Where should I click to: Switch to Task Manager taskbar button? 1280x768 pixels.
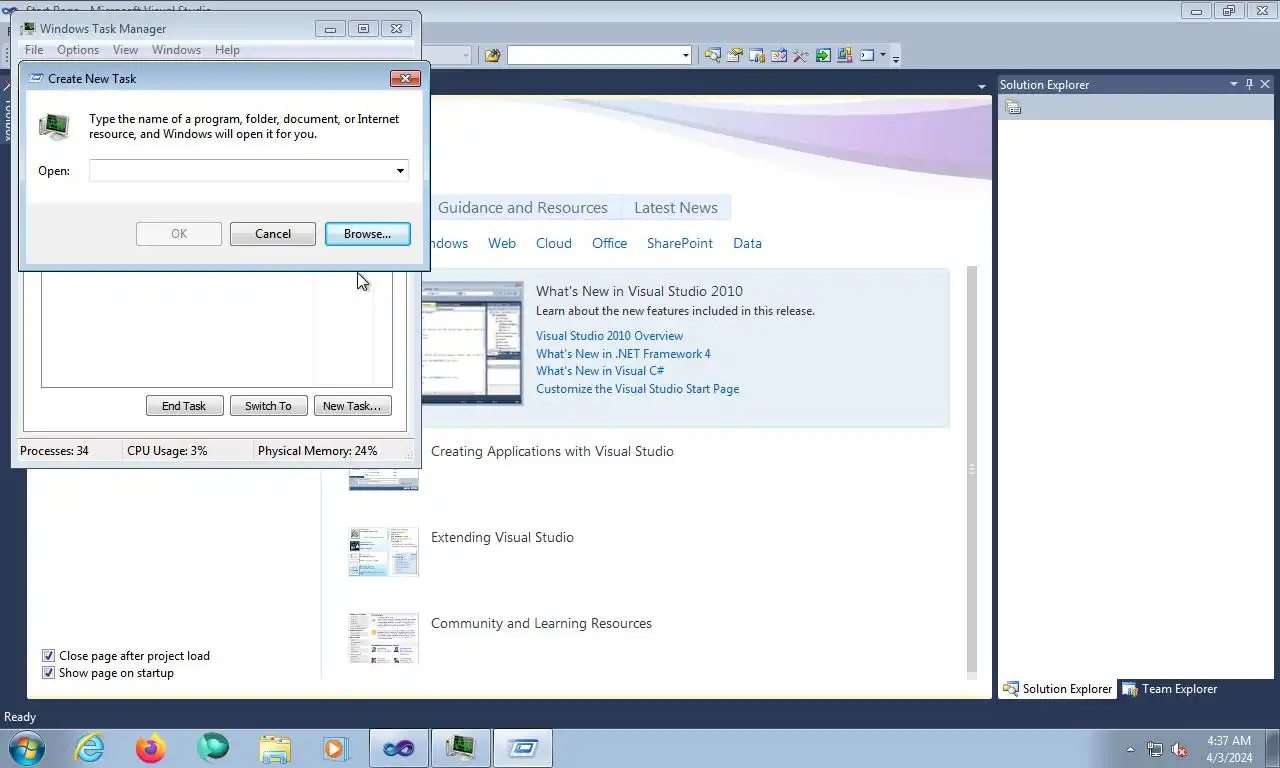[460, 748]
